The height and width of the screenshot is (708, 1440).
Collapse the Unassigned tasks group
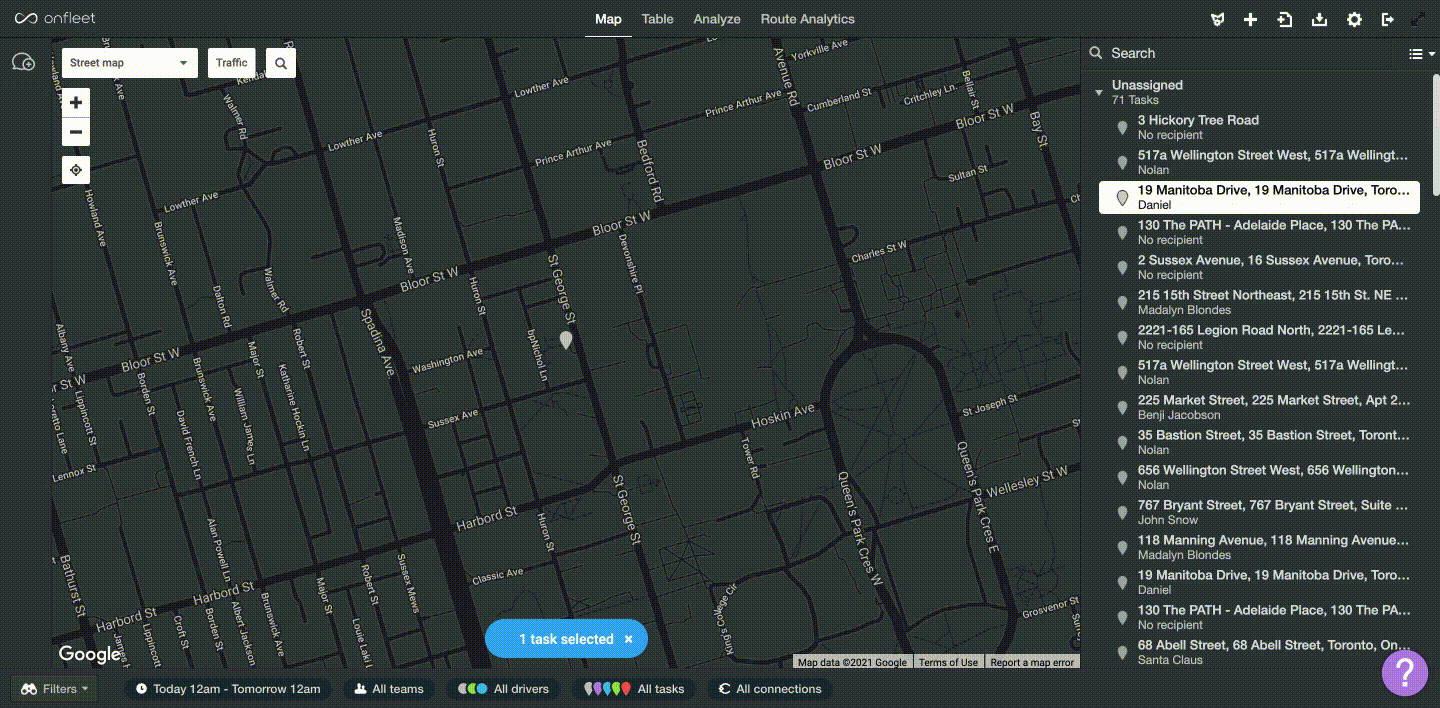click(1099, 93)
